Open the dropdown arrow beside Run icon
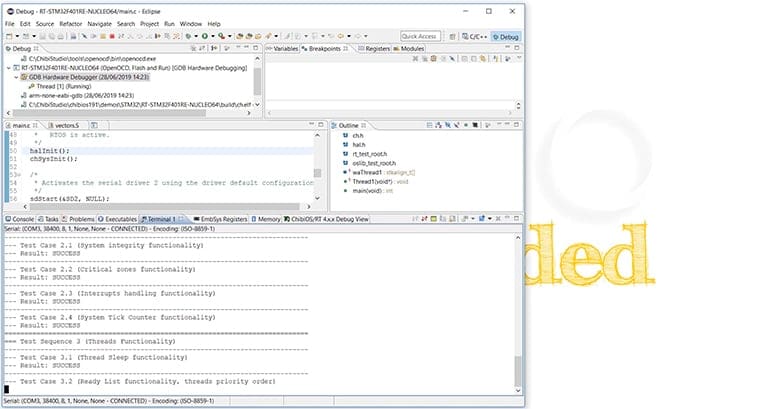Image resolution: width=768 pixels, height=409 pixels. pos(213,36)
